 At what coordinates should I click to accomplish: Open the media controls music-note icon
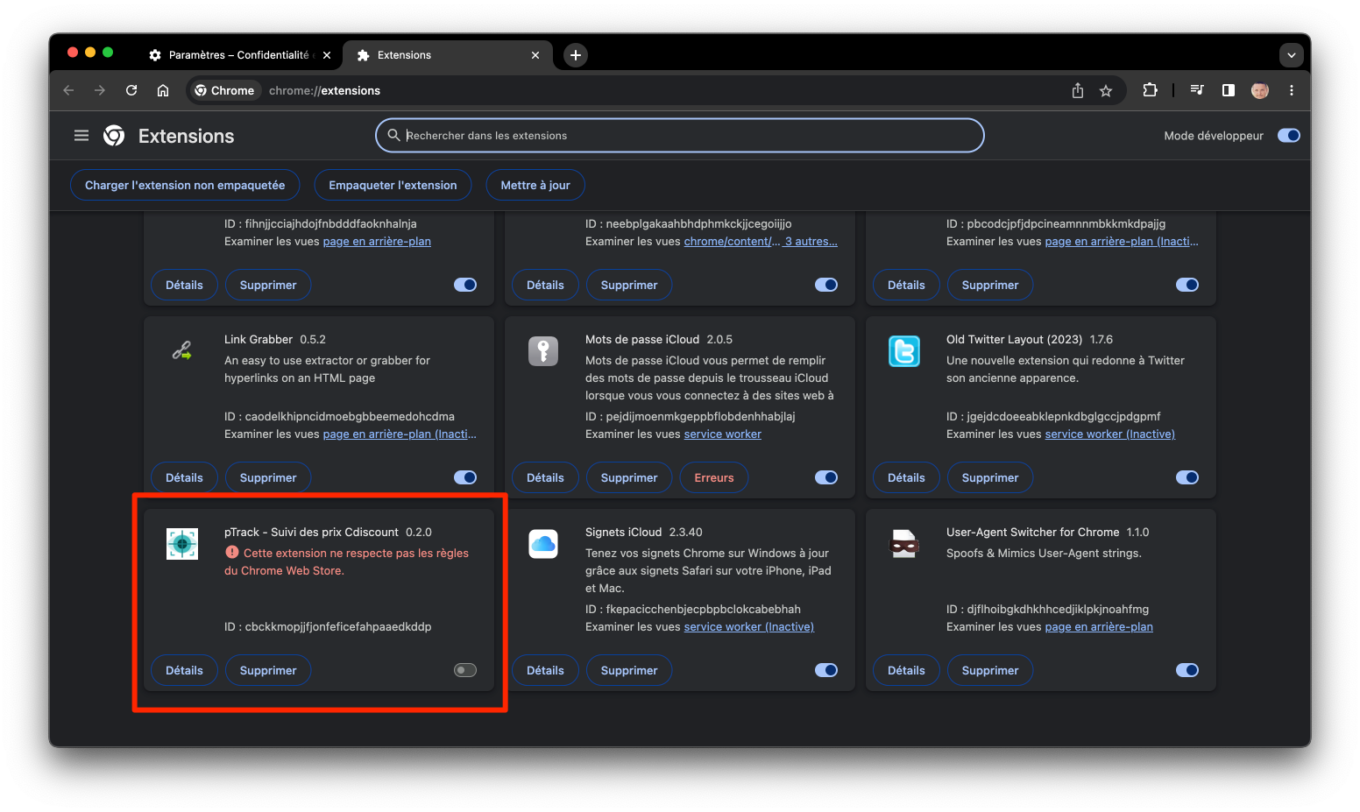click(x=1197, y=90)
